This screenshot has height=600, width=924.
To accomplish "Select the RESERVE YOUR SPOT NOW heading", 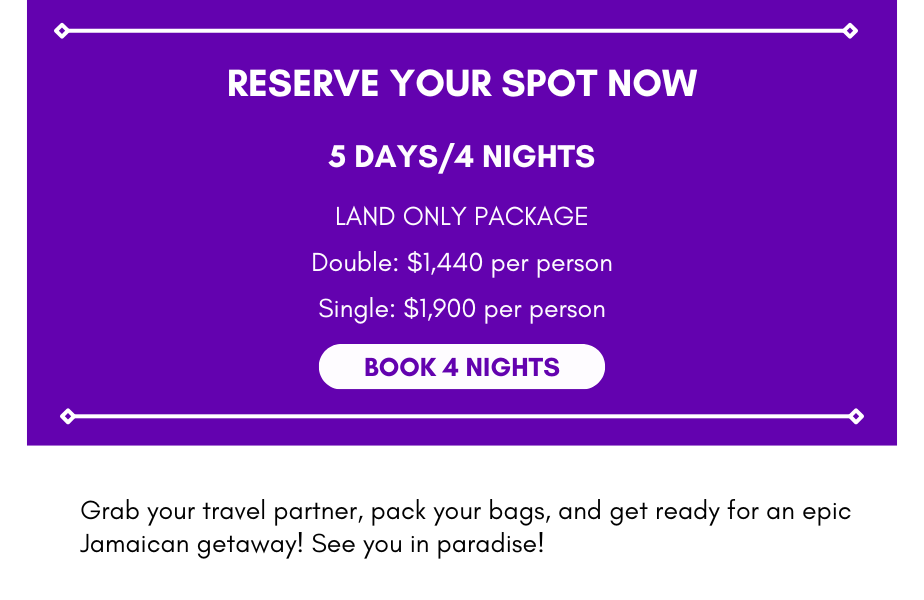I will pos(462,83).
